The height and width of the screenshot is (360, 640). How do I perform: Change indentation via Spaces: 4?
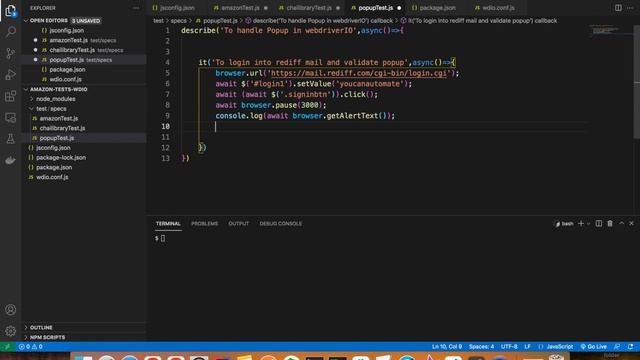(x=481, y=347)
